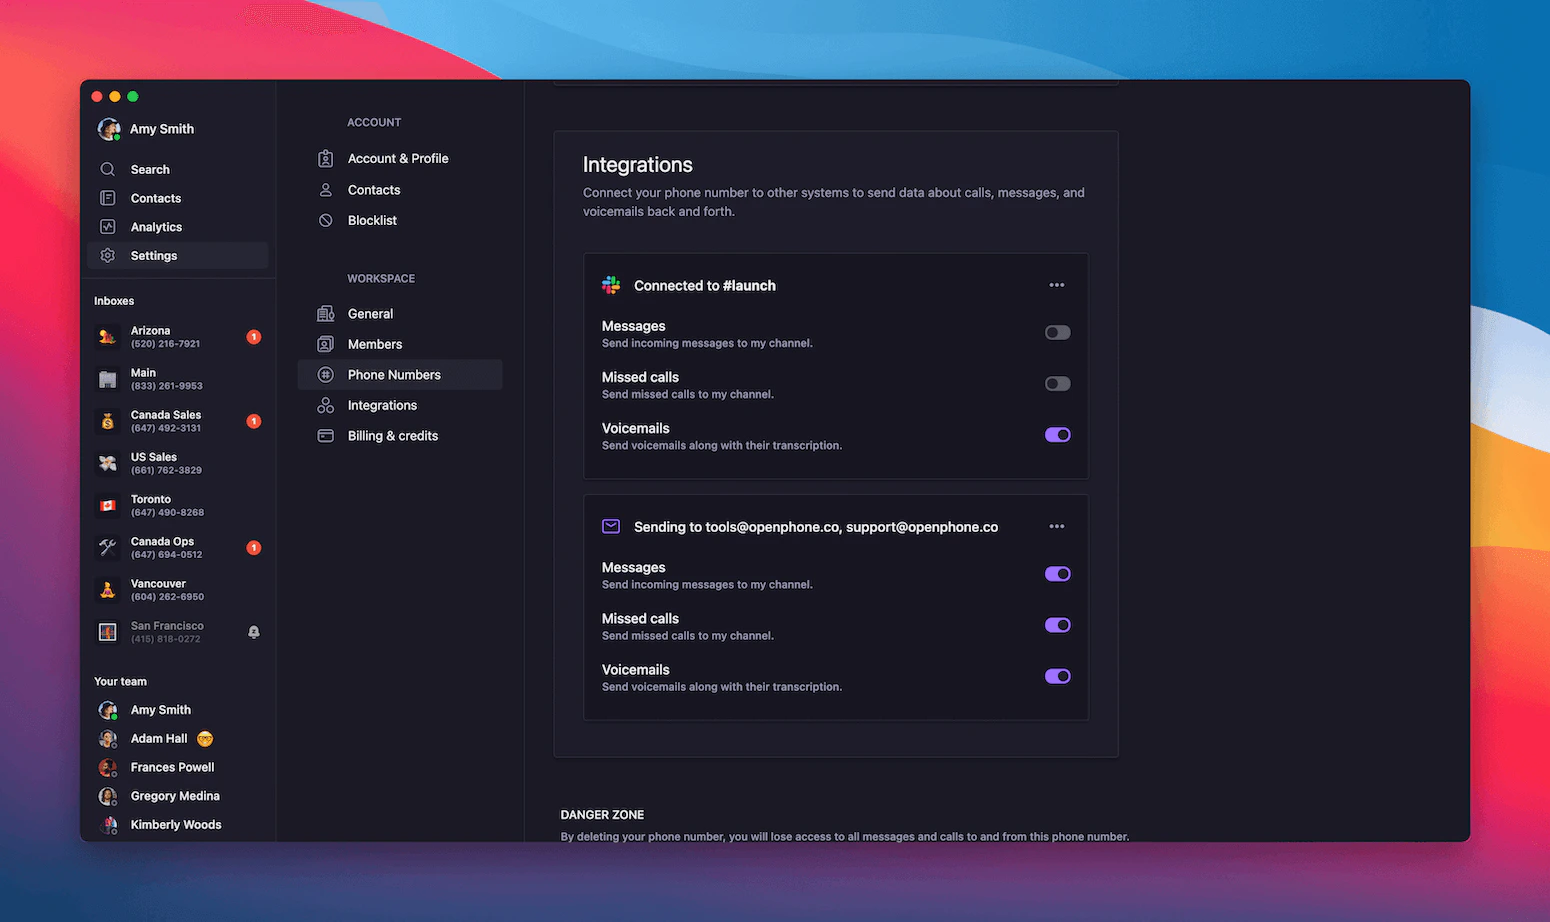Open Analytics from the sidebar
1550x922 pixels.
pyautogui.click(x=108, y=227)
